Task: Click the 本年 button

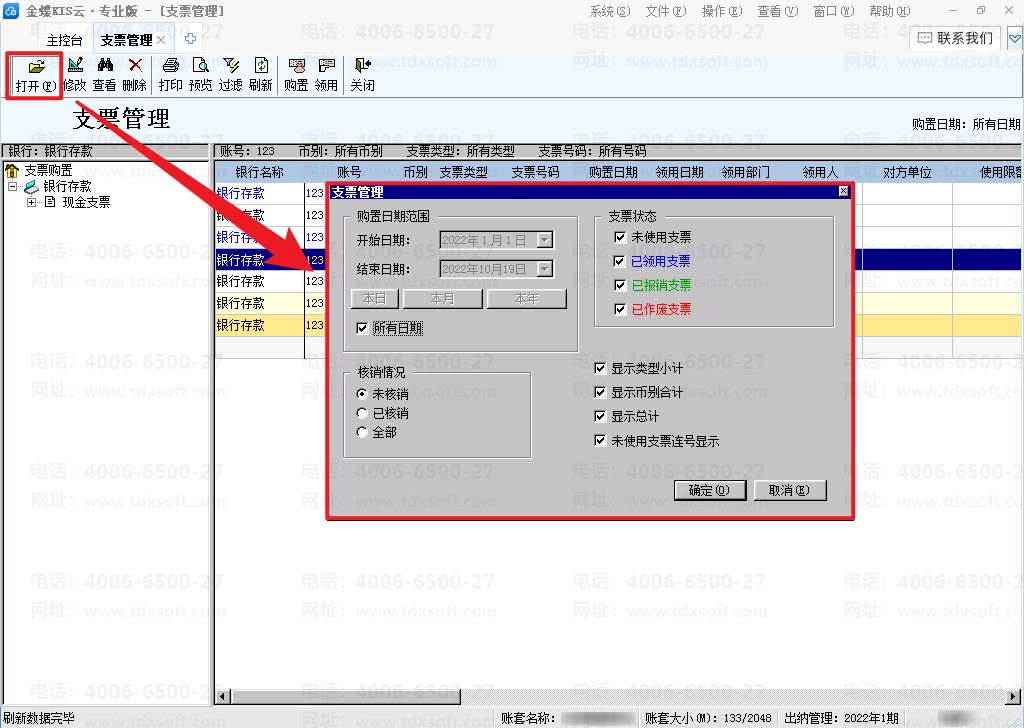Action: 526,299
